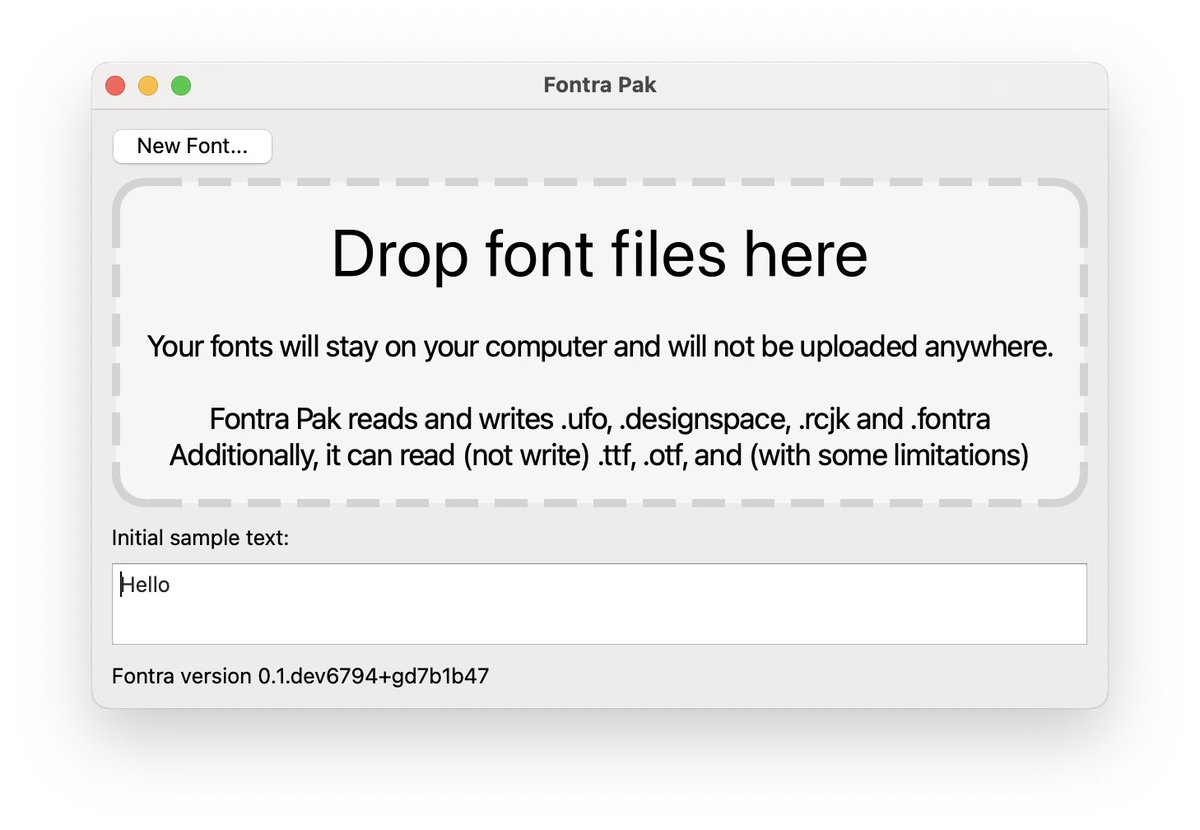Click the "Initial sample text:" label
This screenshot has height=830, width=1200.
point(200,538)
